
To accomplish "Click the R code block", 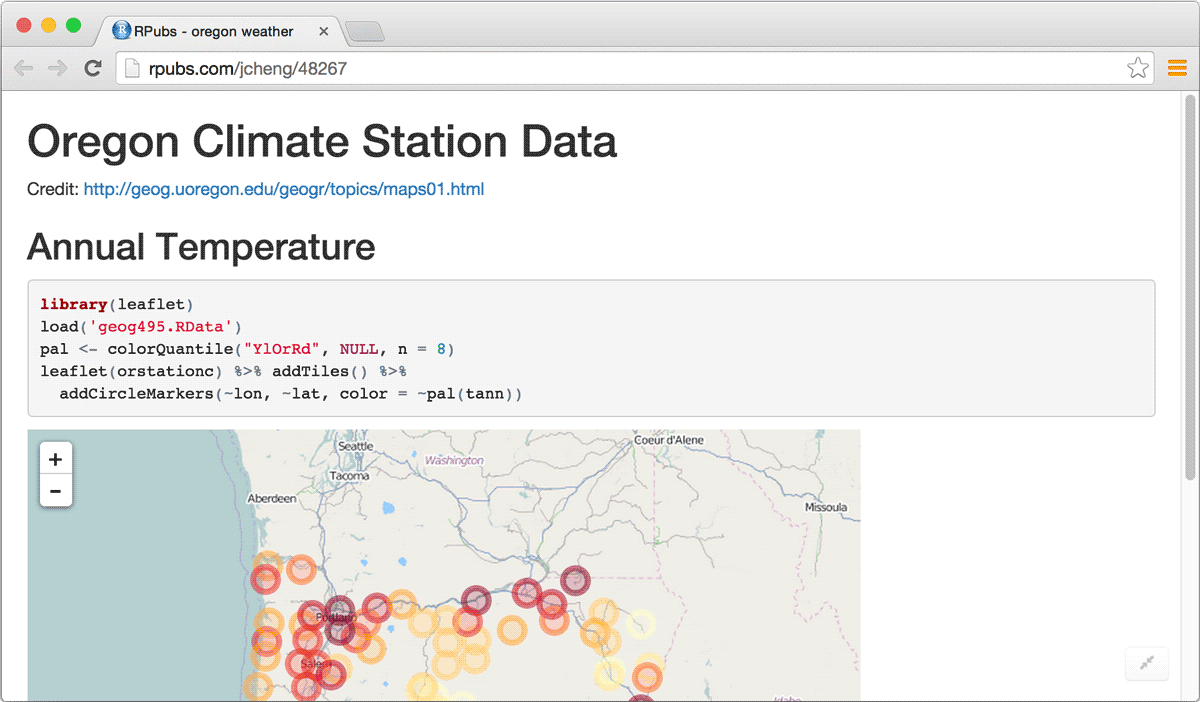I will (590, 348).
